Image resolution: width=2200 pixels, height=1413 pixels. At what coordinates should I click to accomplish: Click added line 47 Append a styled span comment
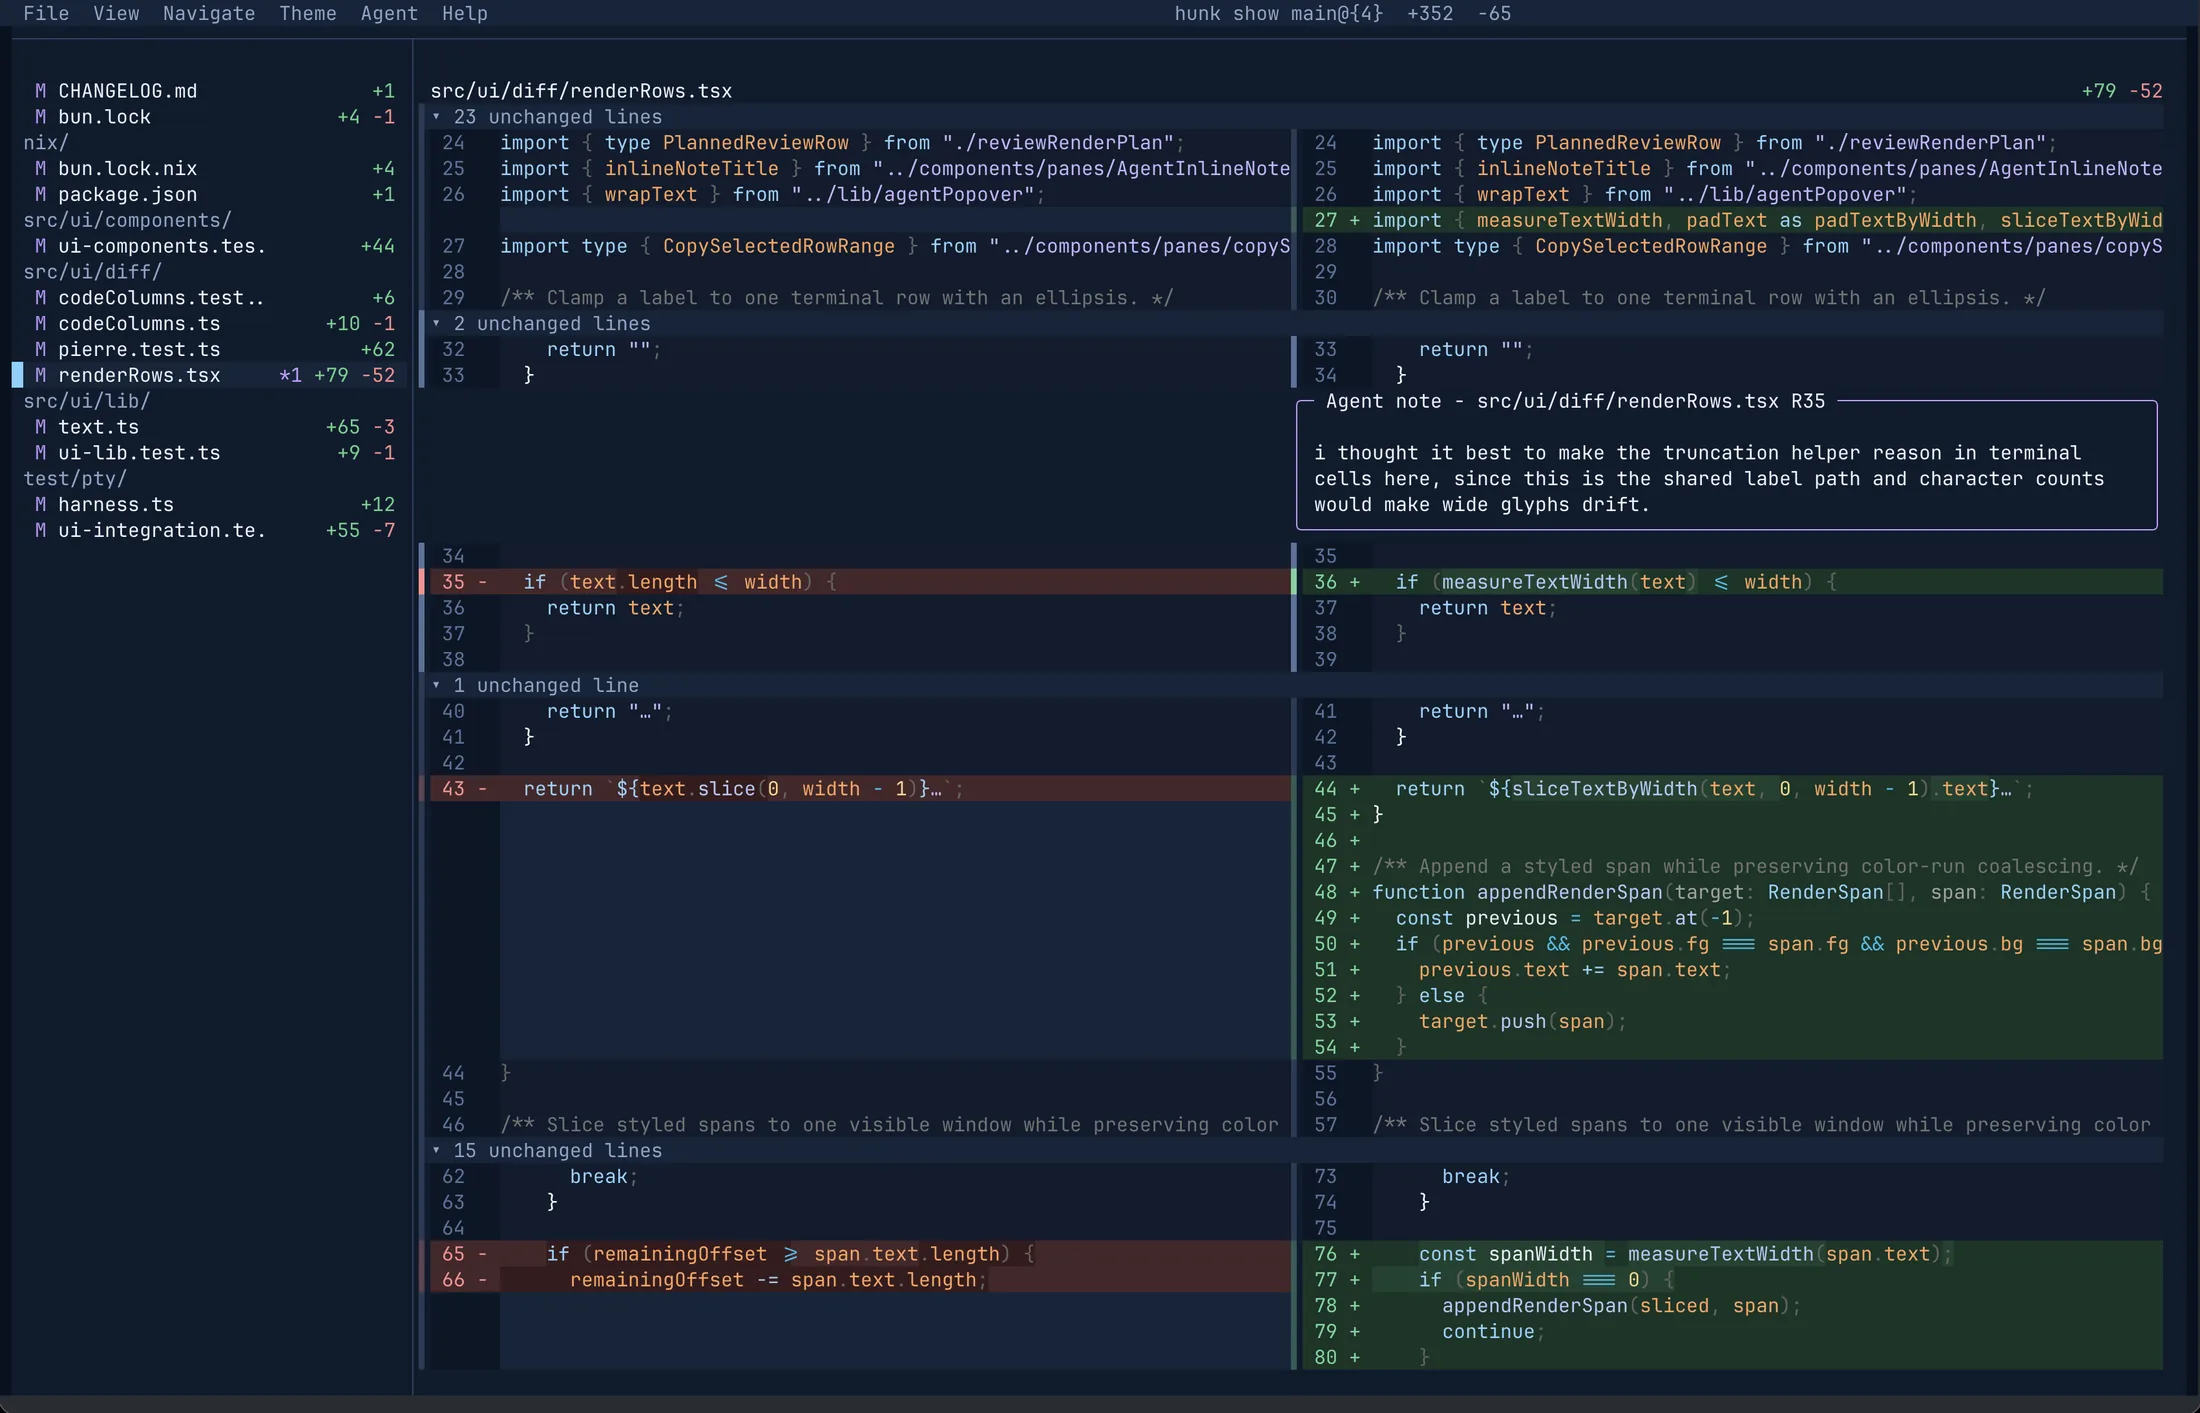(x=1732, y=866)
